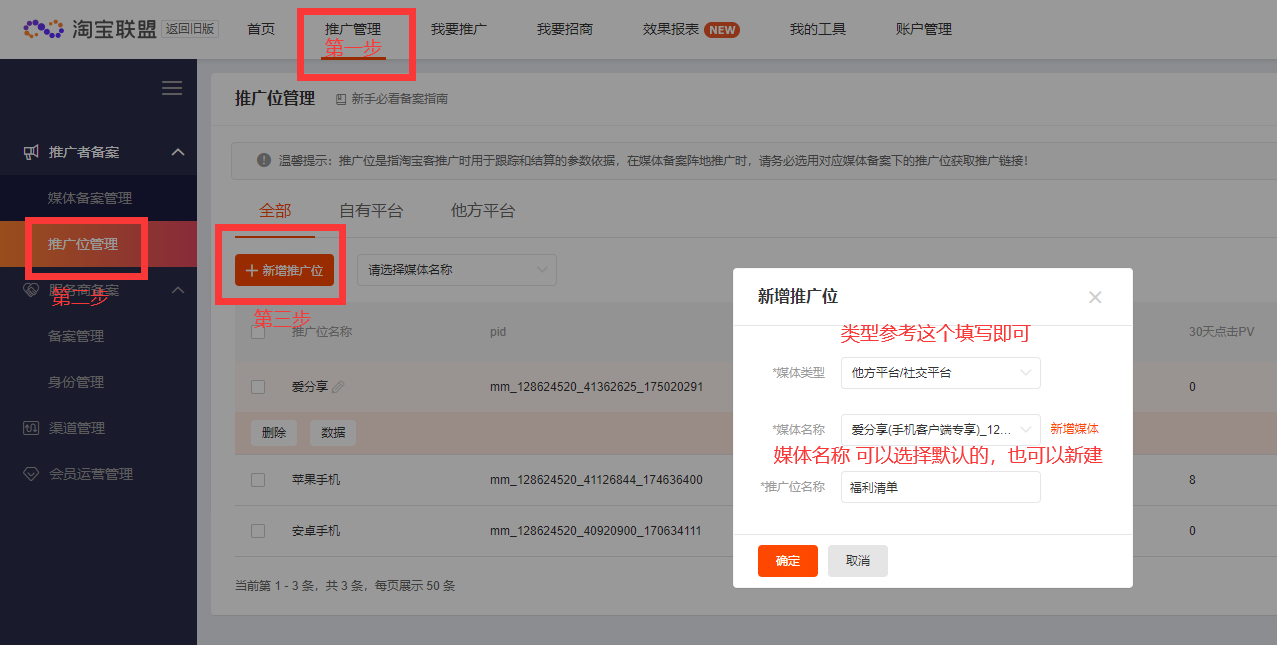This screenshot has height=645, width=1277.
Task: Click the pid column header
Action: (498, 332)
